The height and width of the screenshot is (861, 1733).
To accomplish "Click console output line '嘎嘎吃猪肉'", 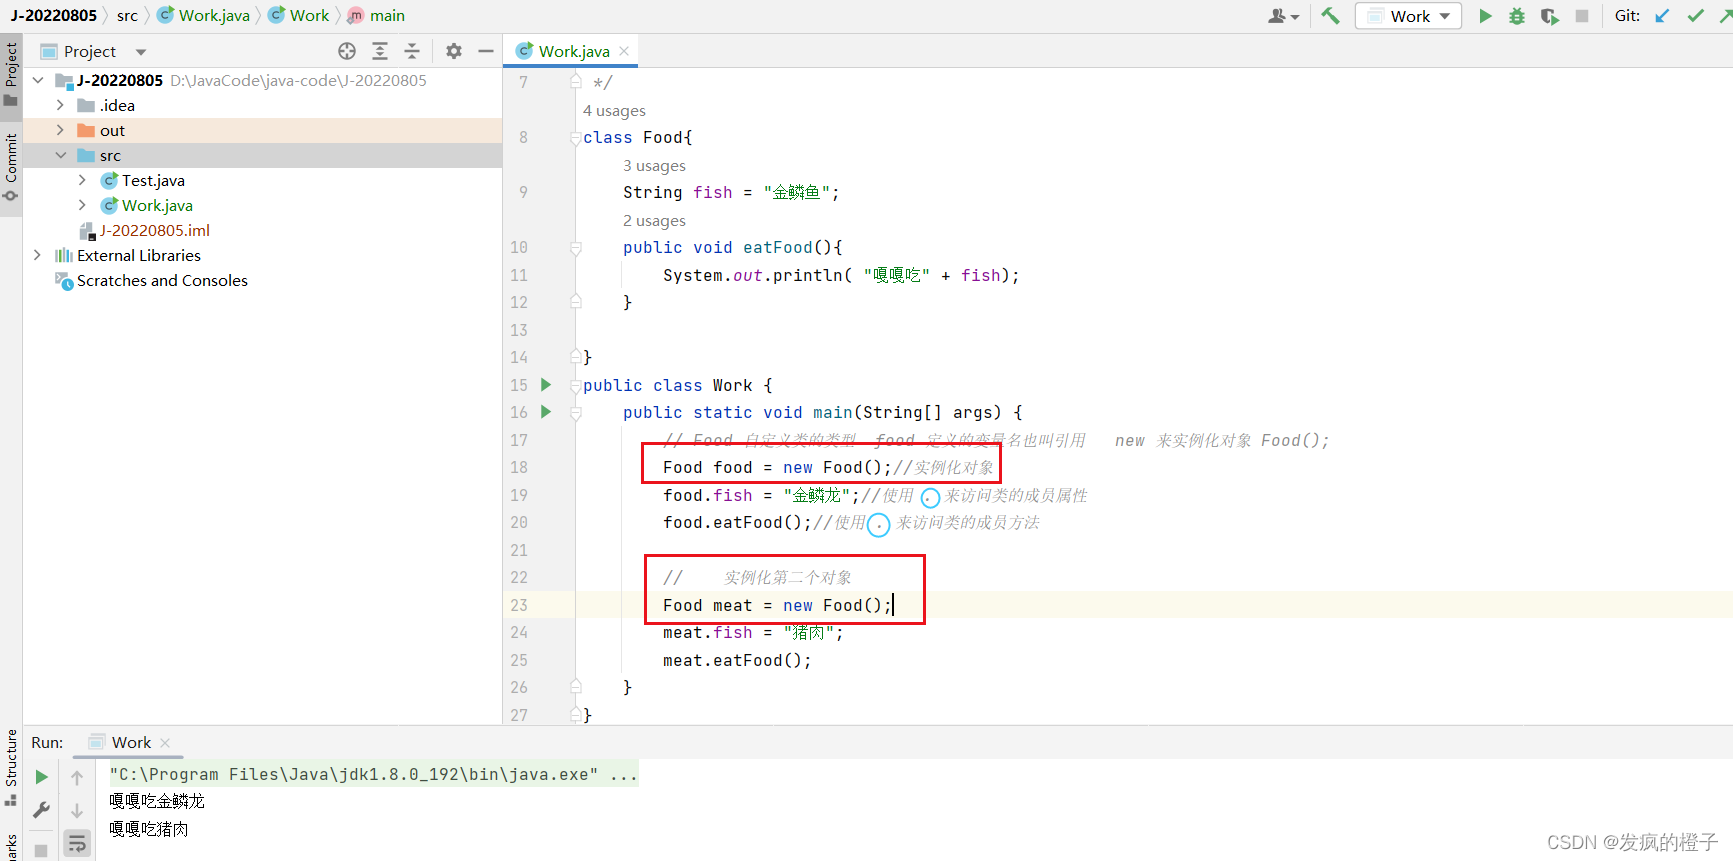I will pyautogui.click(x=149, y=829).
